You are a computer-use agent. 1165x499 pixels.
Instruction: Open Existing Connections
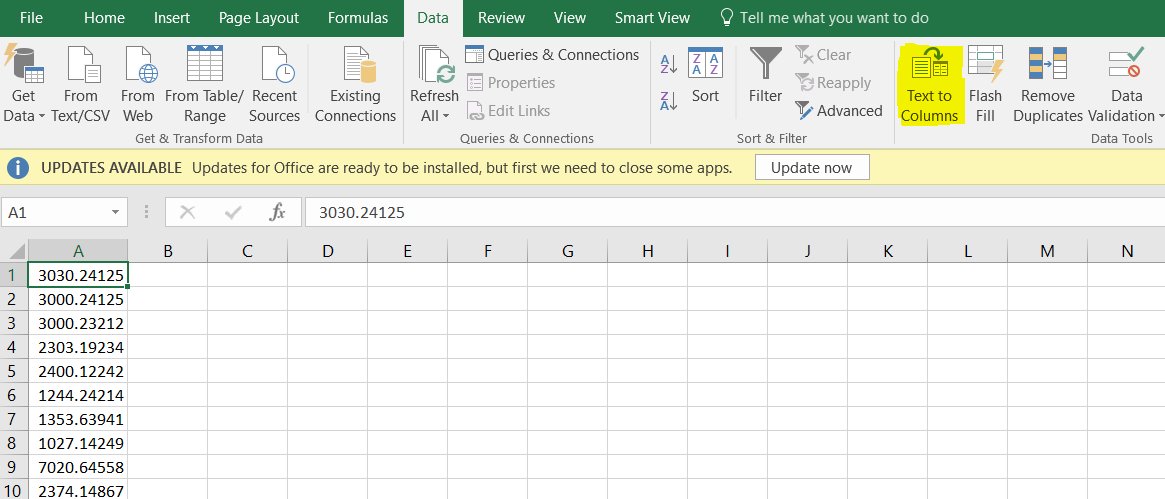(355, 84)
